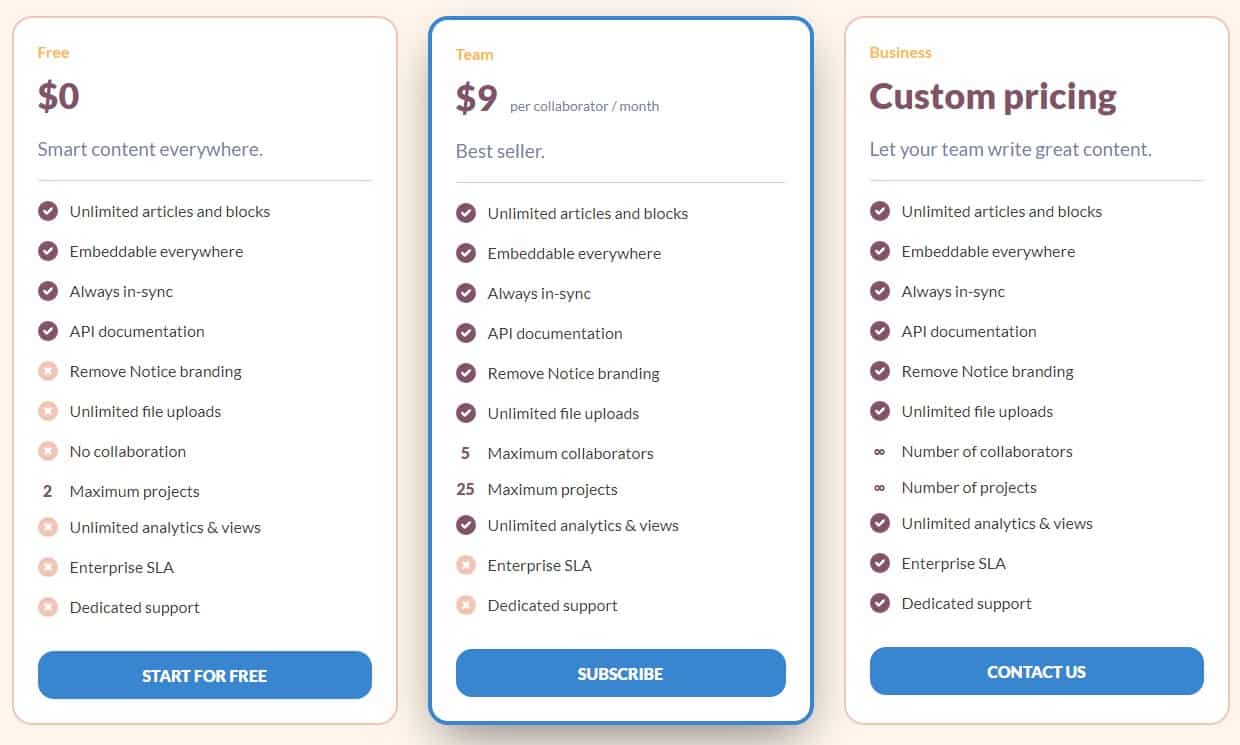Screen dimensions: 1240x745
Task: Click the cross icon beside Enterprise SLA in Team plan
Action: pos(465,564)
